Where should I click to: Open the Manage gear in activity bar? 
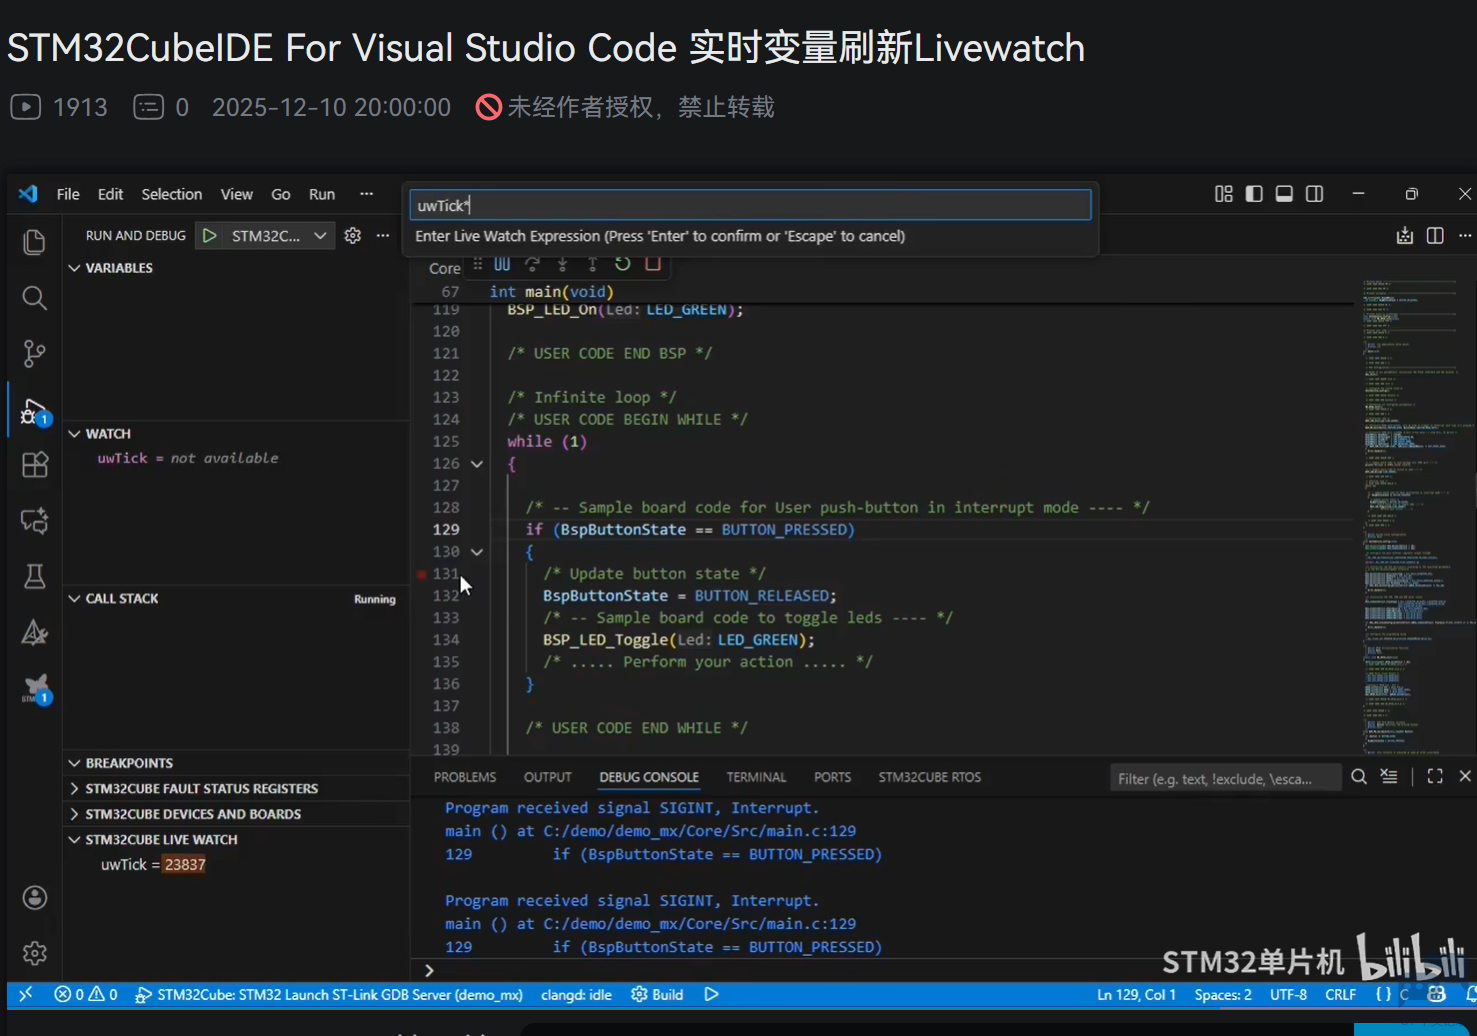34,953
